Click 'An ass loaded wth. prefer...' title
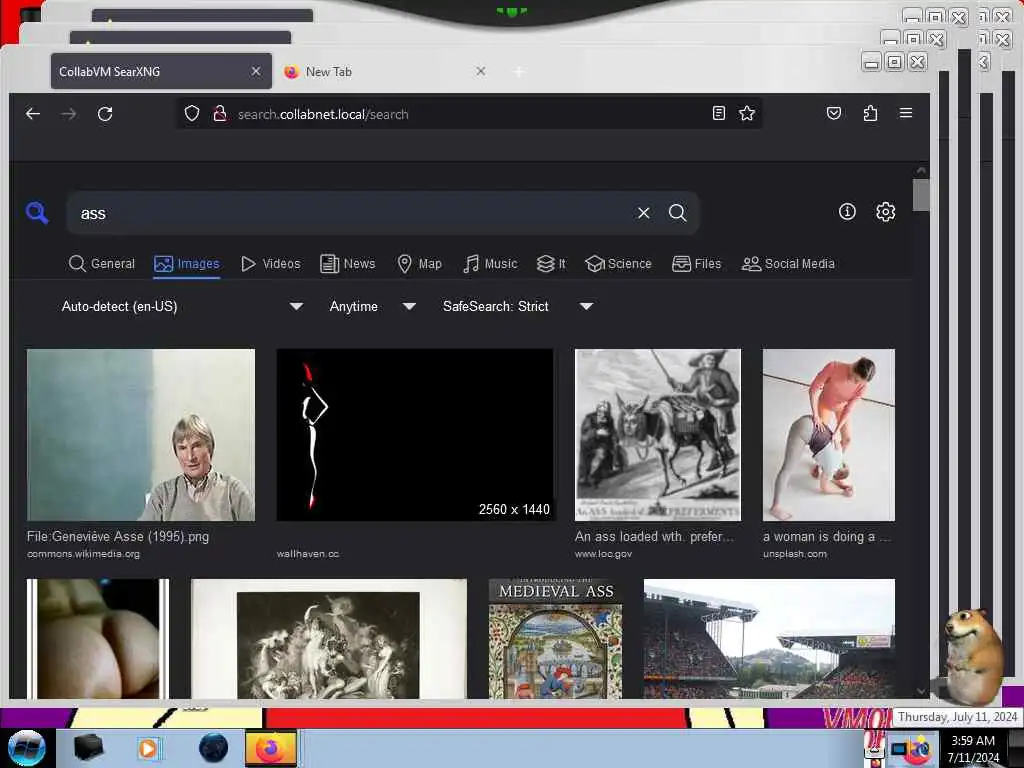 654,536
